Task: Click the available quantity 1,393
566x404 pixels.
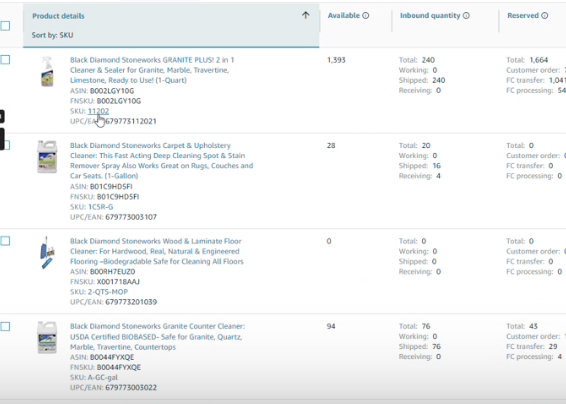Action: (x=336, y=60)
